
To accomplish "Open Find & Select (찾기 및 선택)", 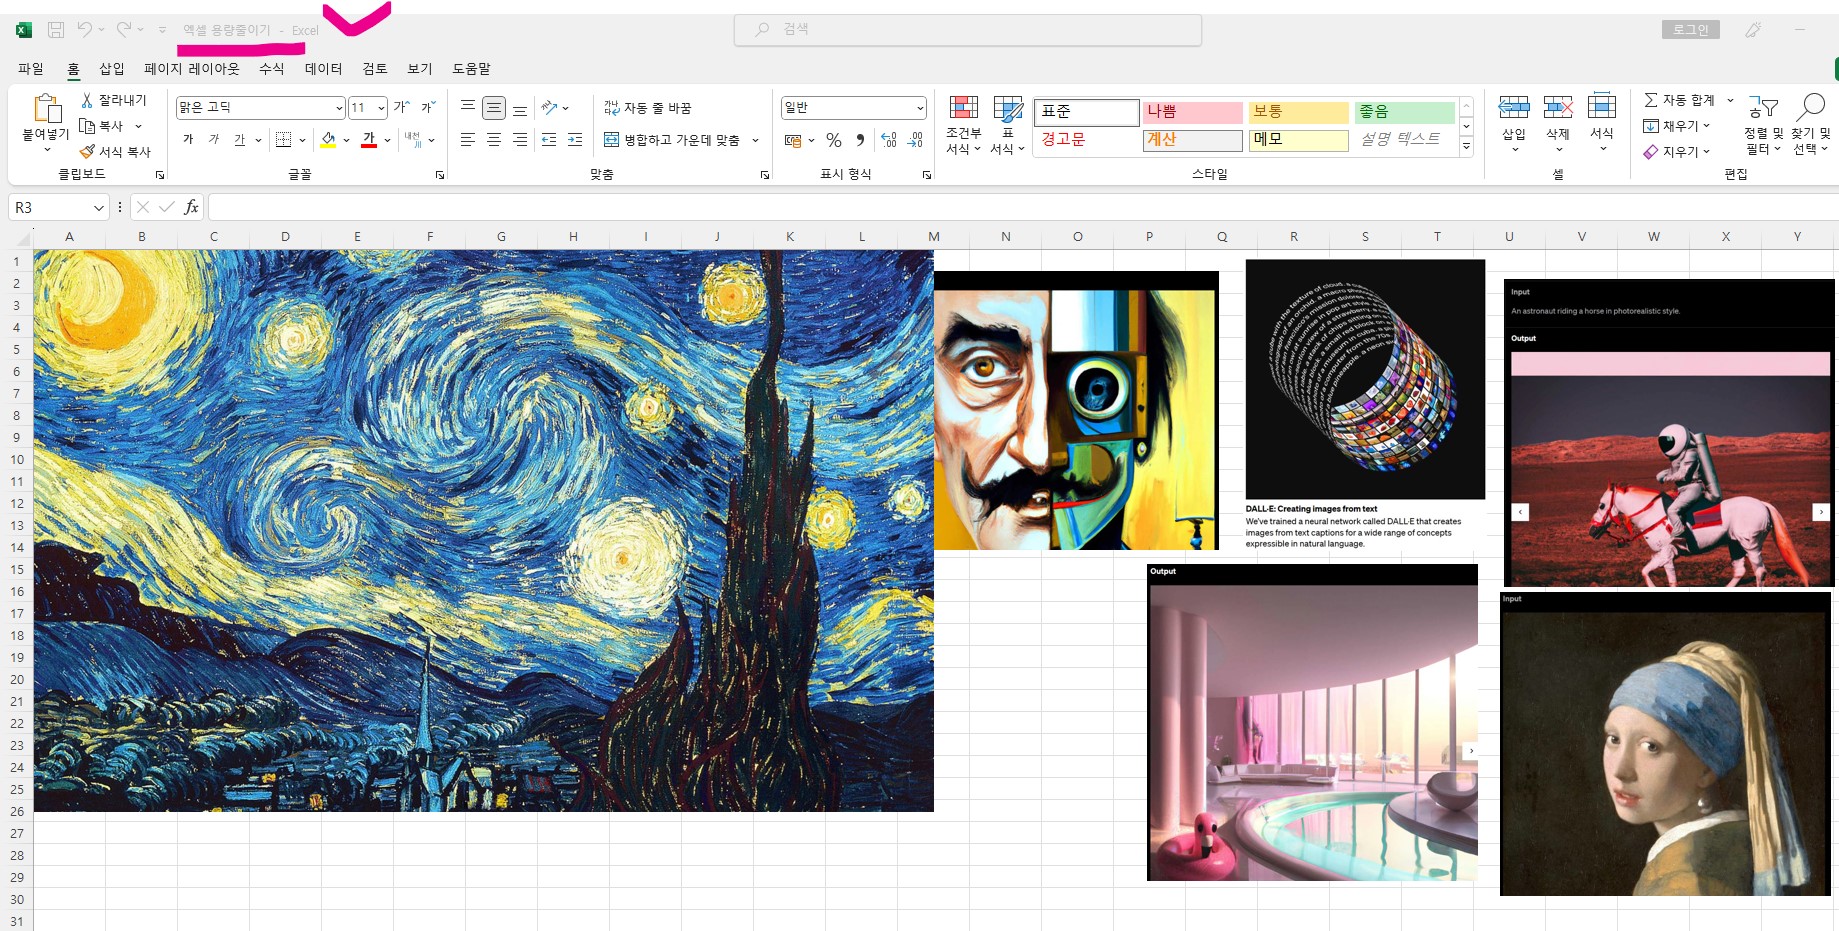I will click(1811, 126).
